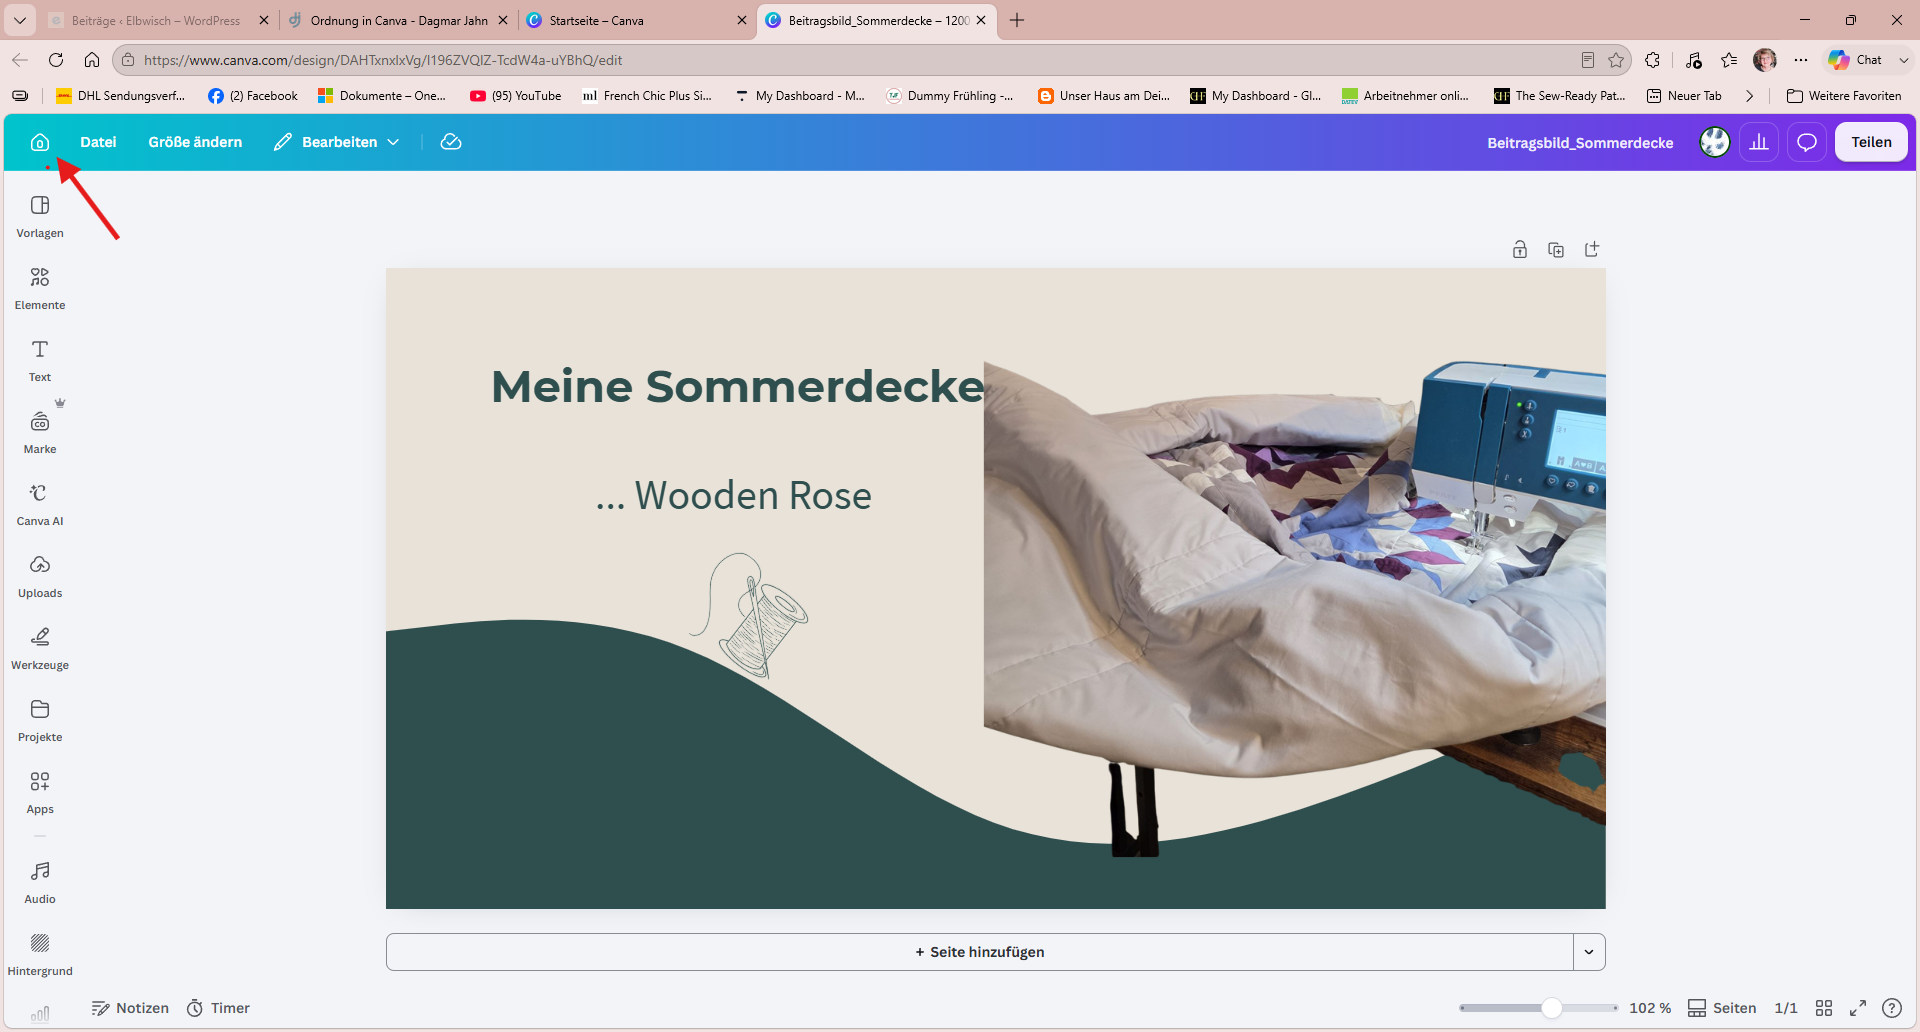Toggle the grid view of pages

(x=1824, y=1008)
